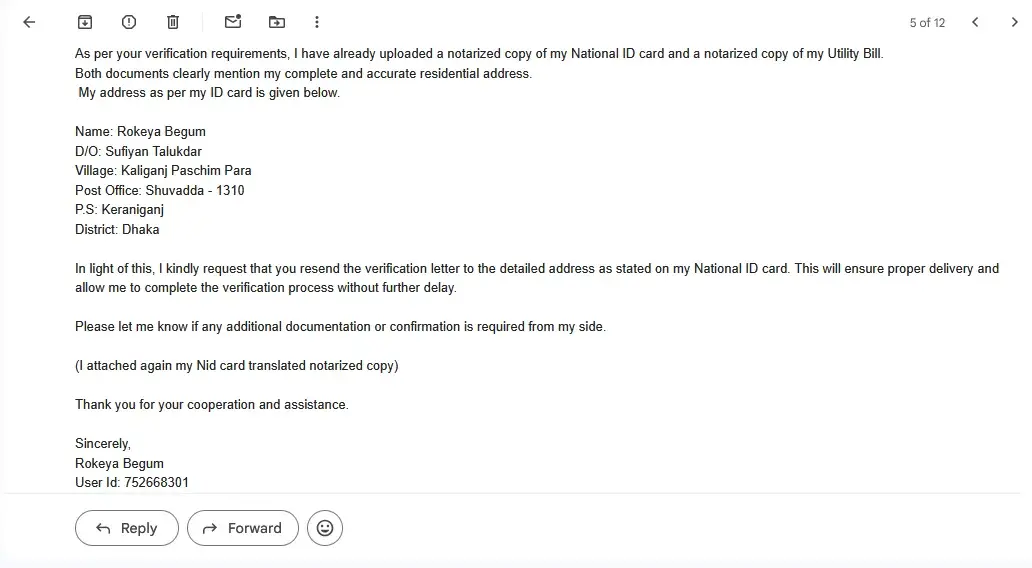This screenshot has height=568, width=1032.
Task: Report this email as spam
Action: click(x=129, y=22)
